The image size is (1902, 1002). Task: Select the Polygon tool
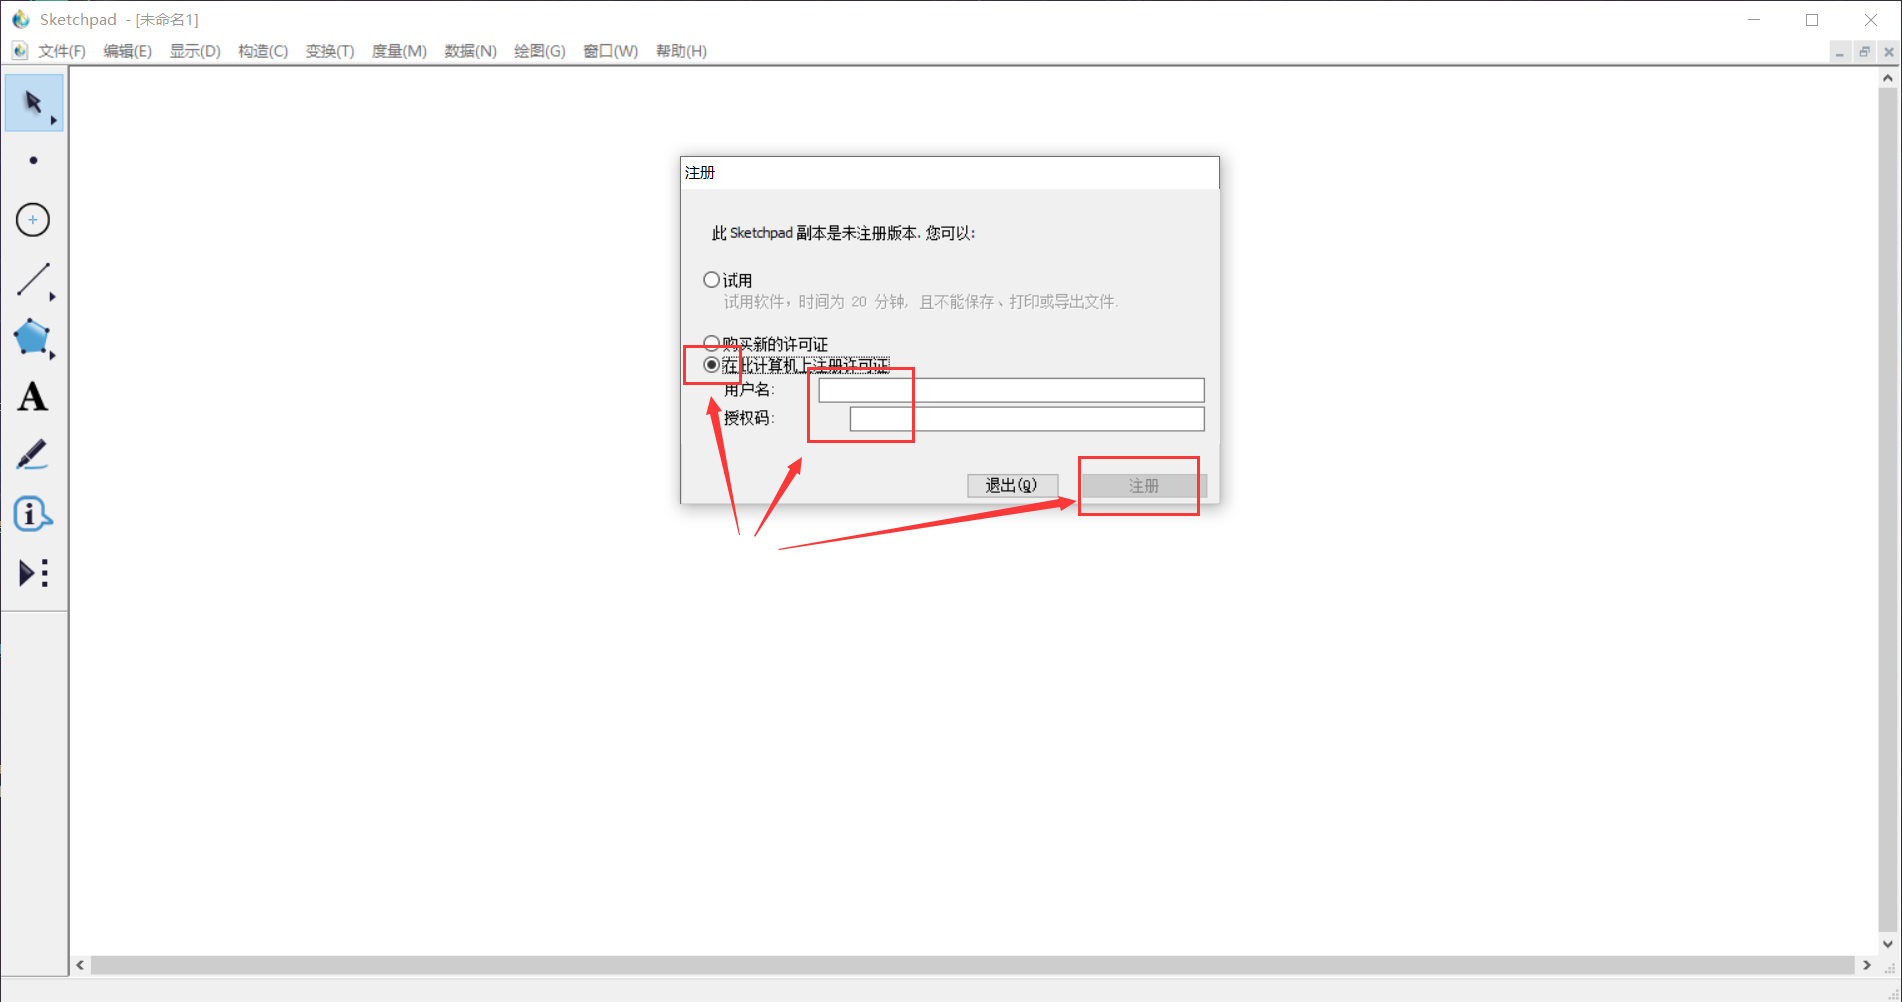[32, 338]
